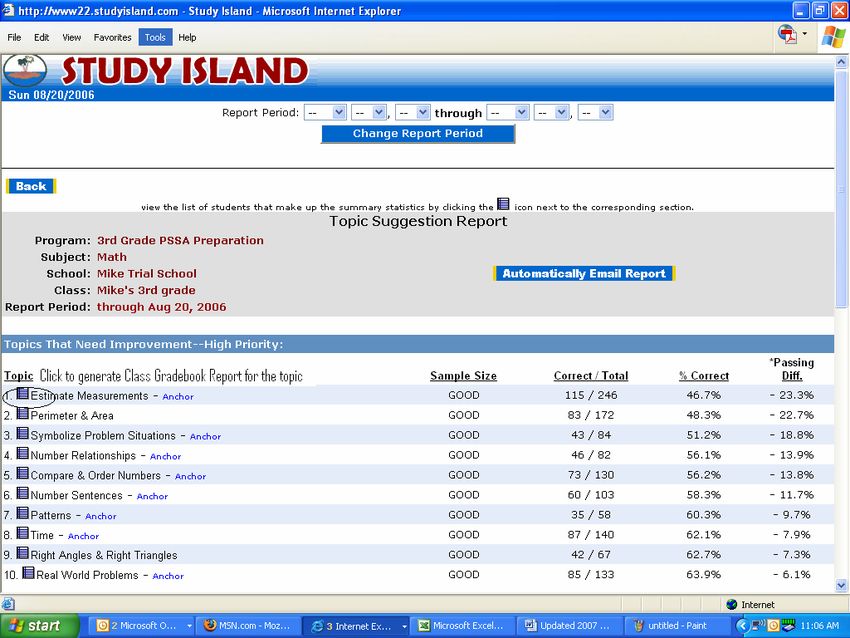Open the first start-date dropdown of Report Period
The image size is (850, 638).
[x=325, y=113]
